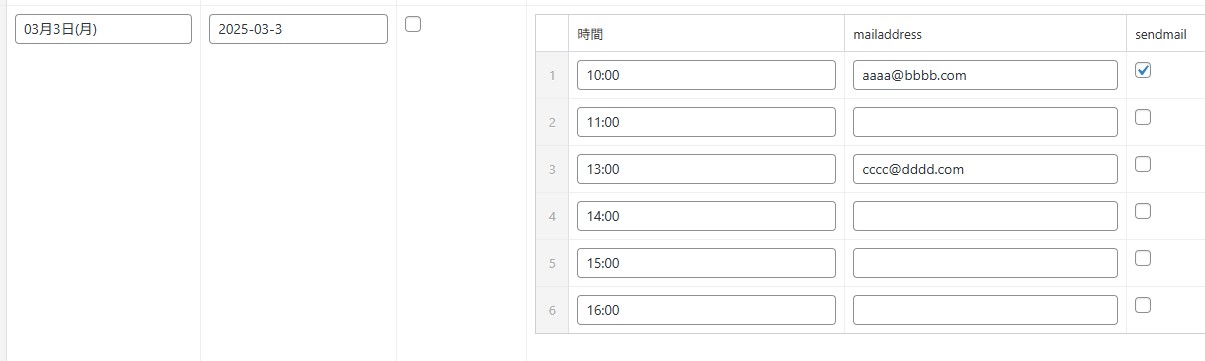Click the 16:00 time field
This screenshot has height=361, width=1205.
(x=706, y=310)
